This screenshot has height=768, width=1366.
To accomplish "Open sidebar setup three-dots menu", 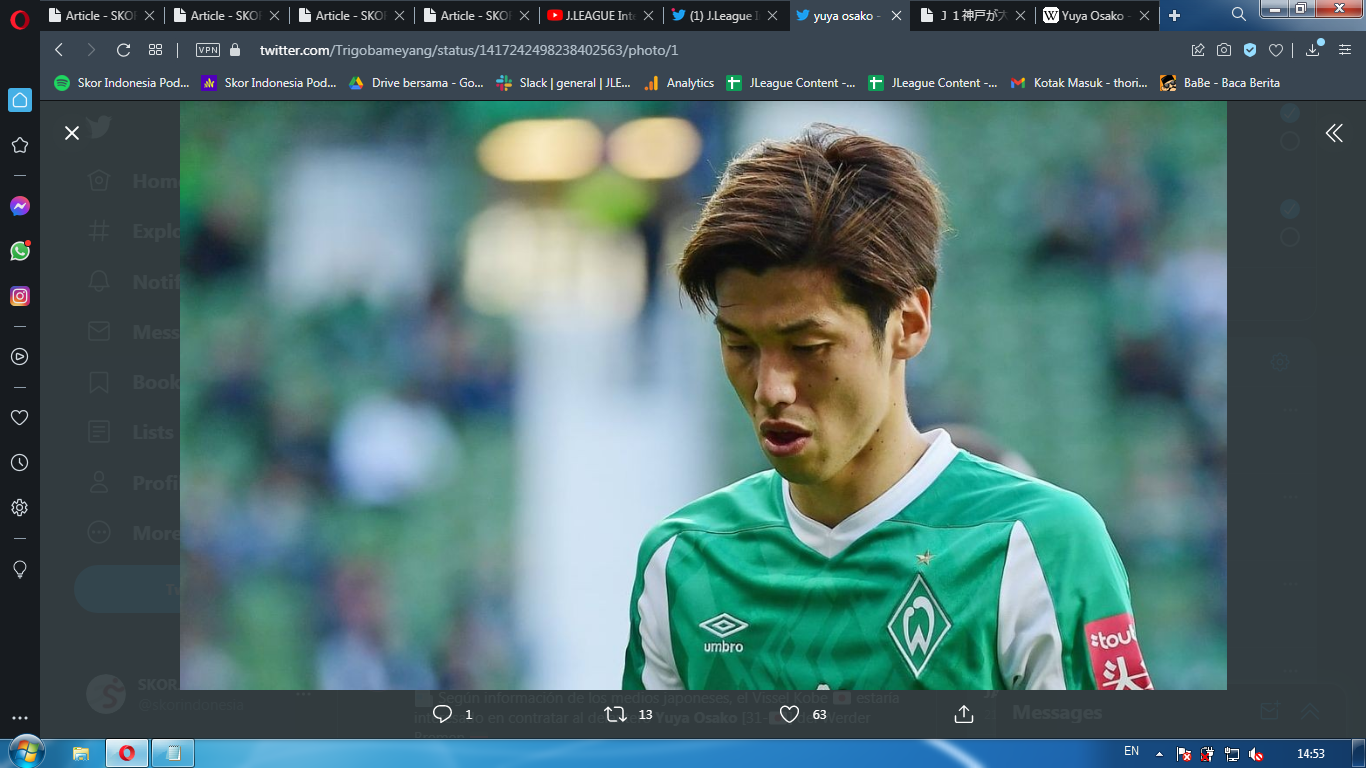I will click(20, 718).
